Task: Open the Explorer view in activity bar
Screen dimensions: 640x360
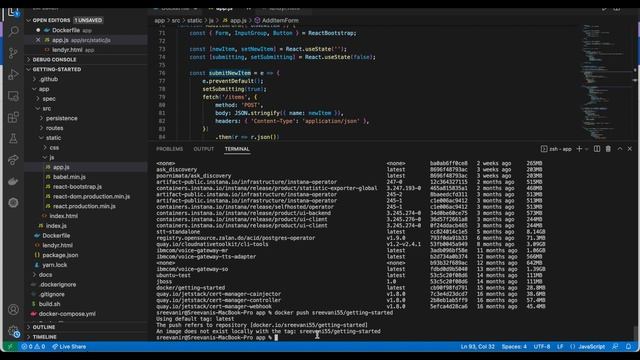Action: tap(13, 12)
